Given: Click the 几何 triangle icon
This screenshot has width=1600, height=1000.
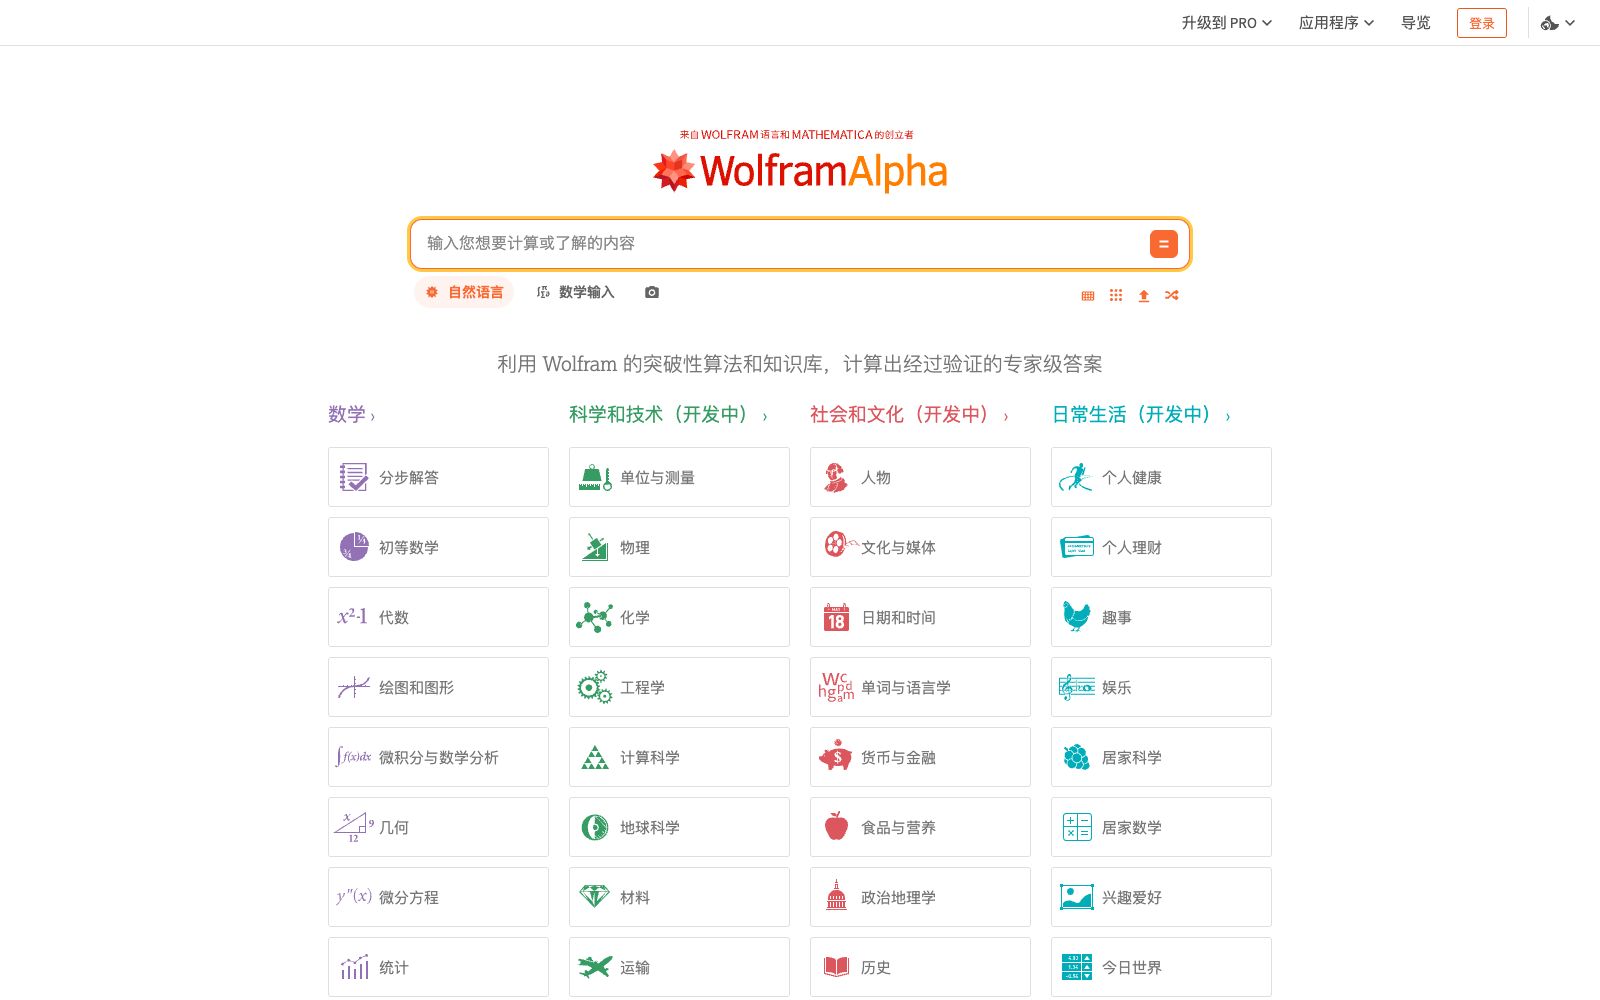Looking at the screenshot, I should pos(353,827).
